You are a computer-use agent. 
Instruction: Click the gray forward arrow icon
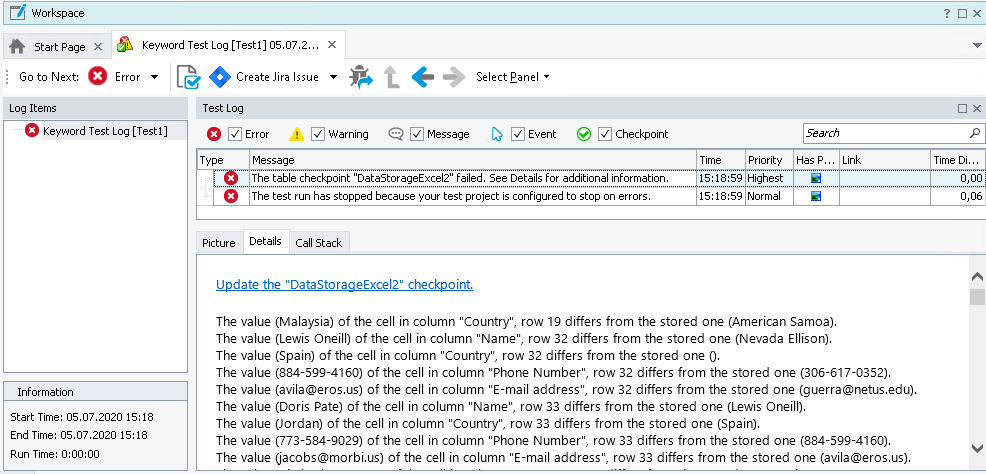(x=453, y=77)
